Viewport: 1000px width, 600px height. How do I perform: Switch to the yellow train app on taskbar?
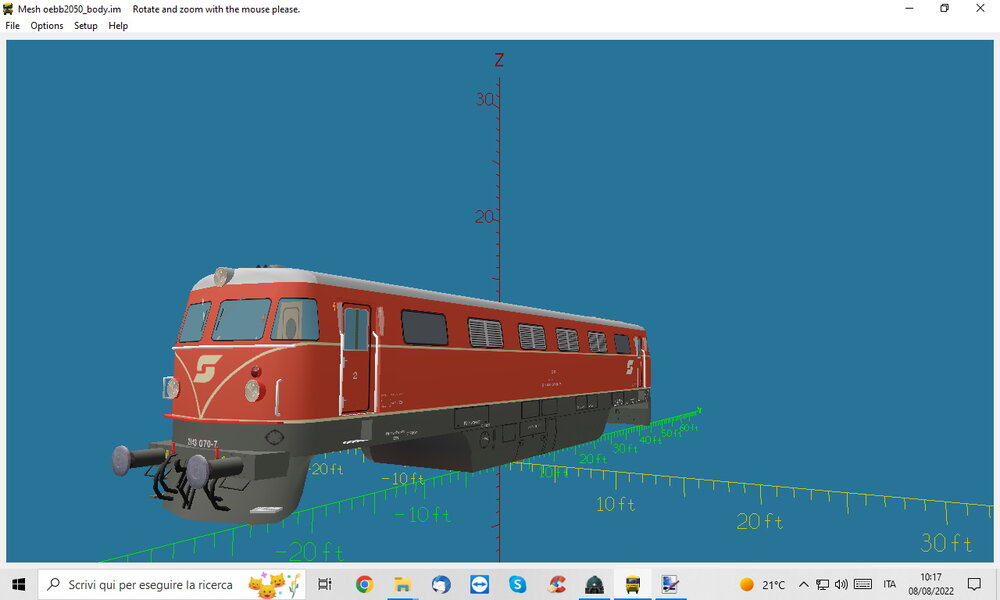click(x=633, y=584)
